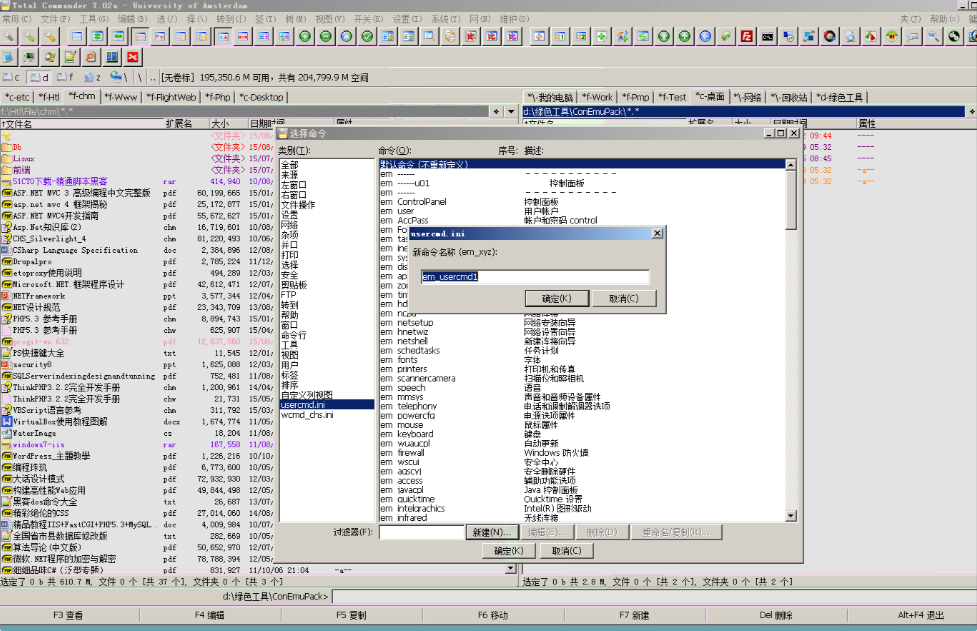The width and height of the screenshot is (977, 631).
Task: Select the em keyboard command row
Action: click(581, 434)
